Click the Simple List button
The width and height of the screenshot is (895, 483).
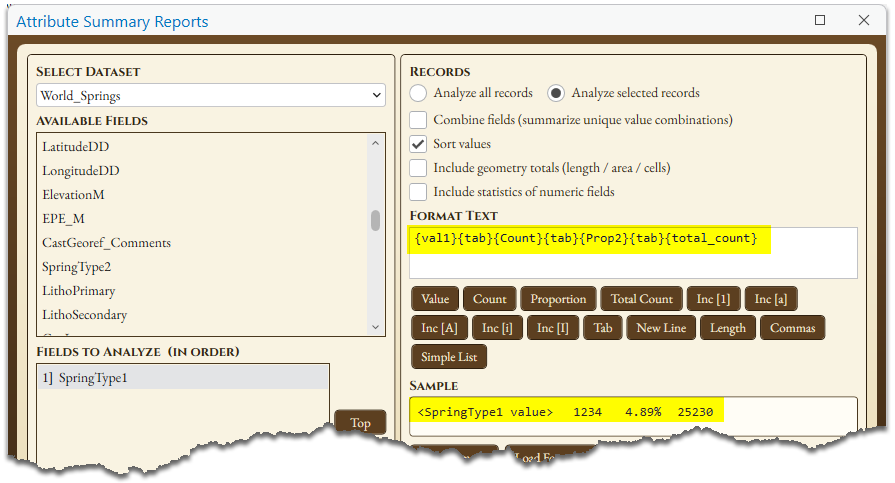click(449, 357)
